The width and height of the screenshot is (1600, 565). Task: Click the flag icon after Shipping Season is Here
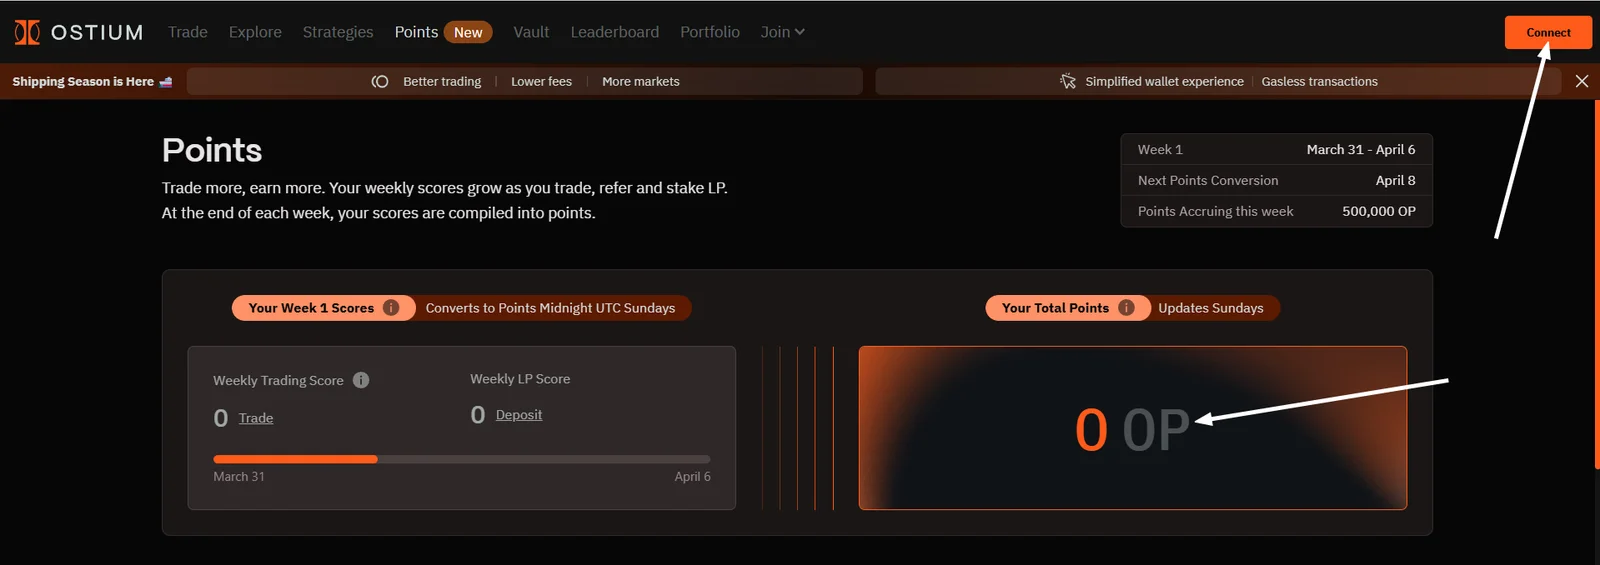tap(166, 82)
